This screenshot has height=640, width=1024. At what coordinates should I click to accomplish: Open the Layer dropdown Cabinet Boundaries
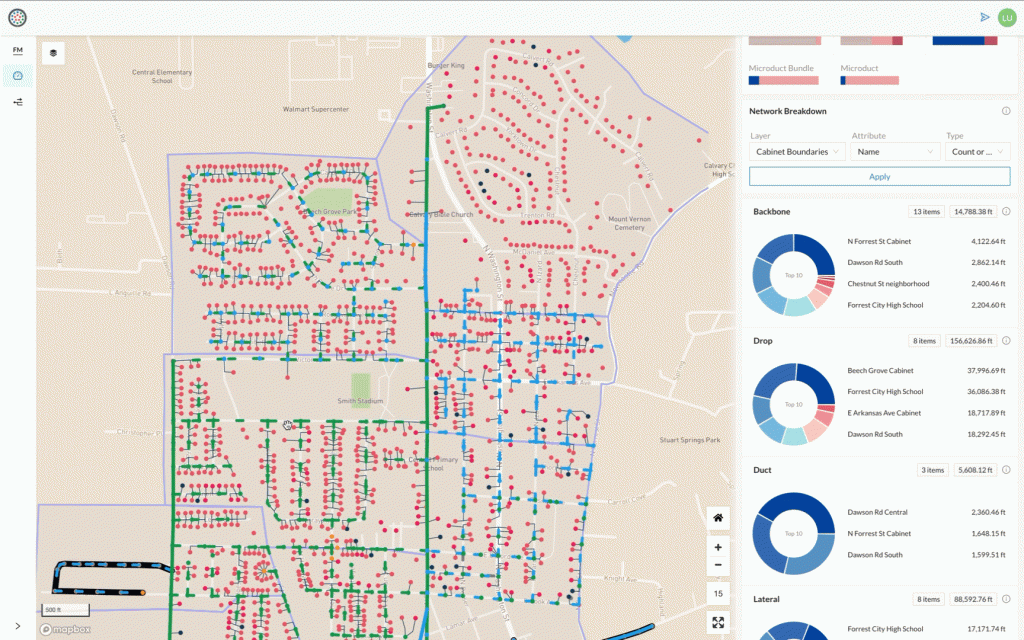point(797,152)
